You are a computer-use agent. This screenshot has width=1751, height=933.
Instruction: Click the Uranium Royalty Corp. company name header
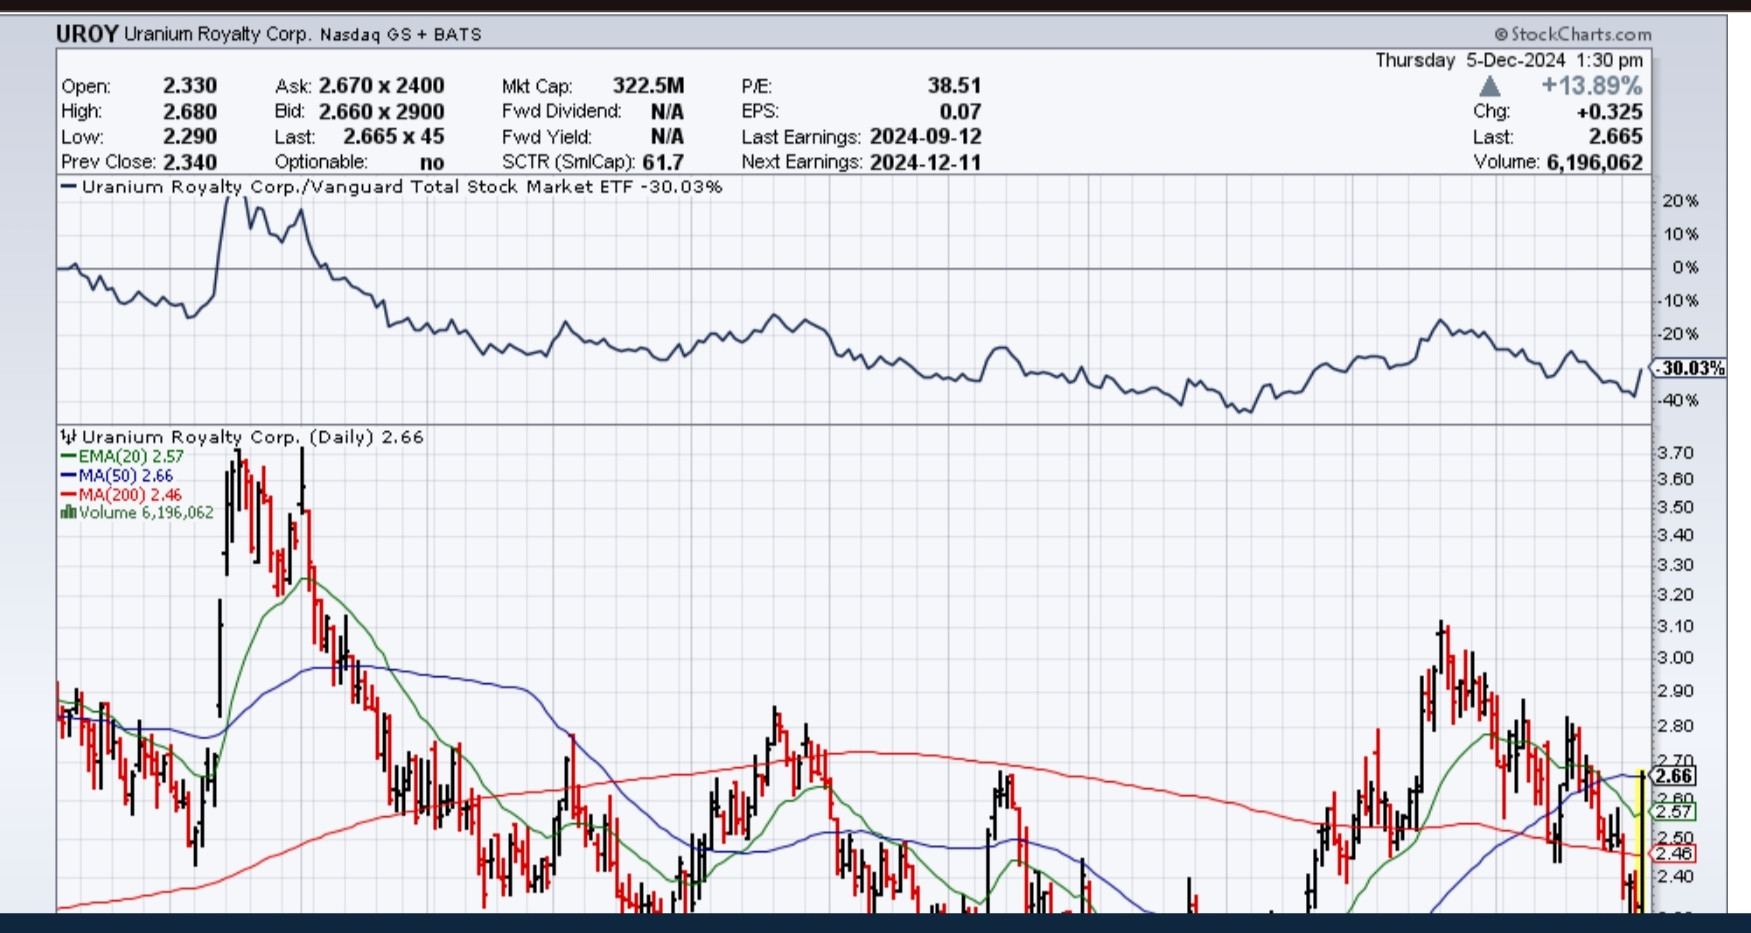click(218, 34)
